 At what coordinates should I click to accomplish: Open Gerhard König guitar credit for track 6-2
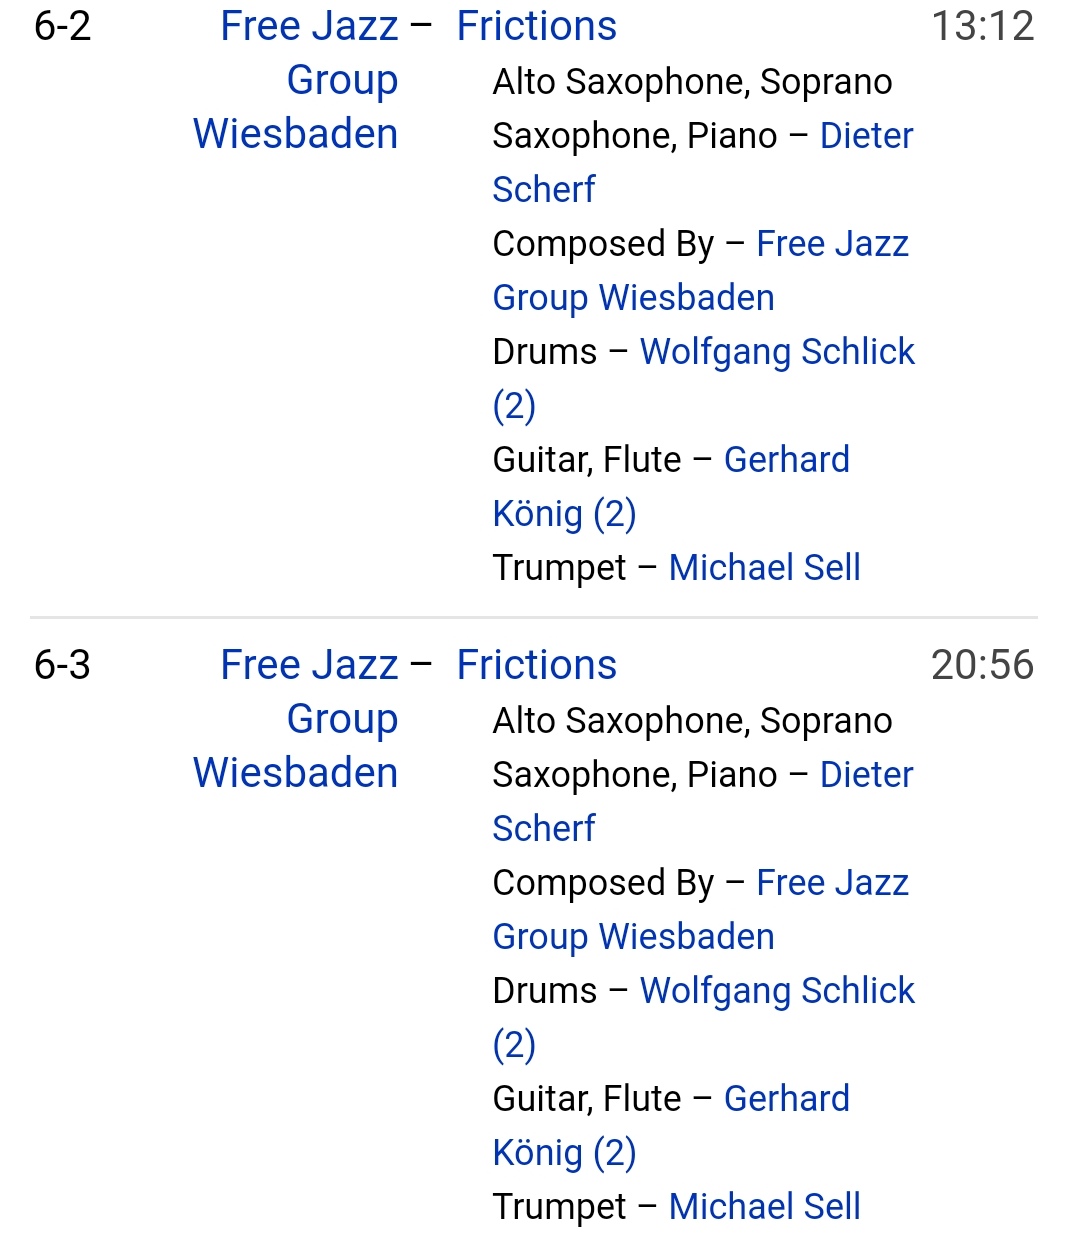pos(786,460)
